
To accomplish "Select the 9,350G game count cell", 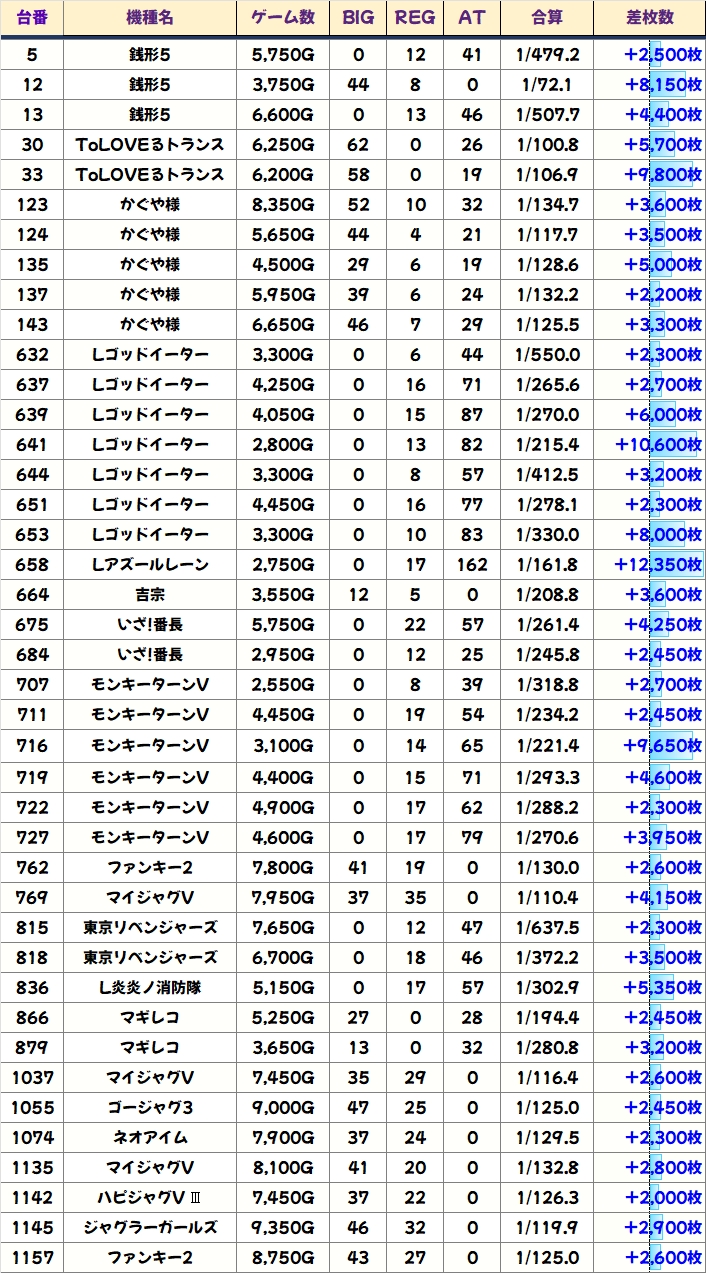I will pos(283,1228).
